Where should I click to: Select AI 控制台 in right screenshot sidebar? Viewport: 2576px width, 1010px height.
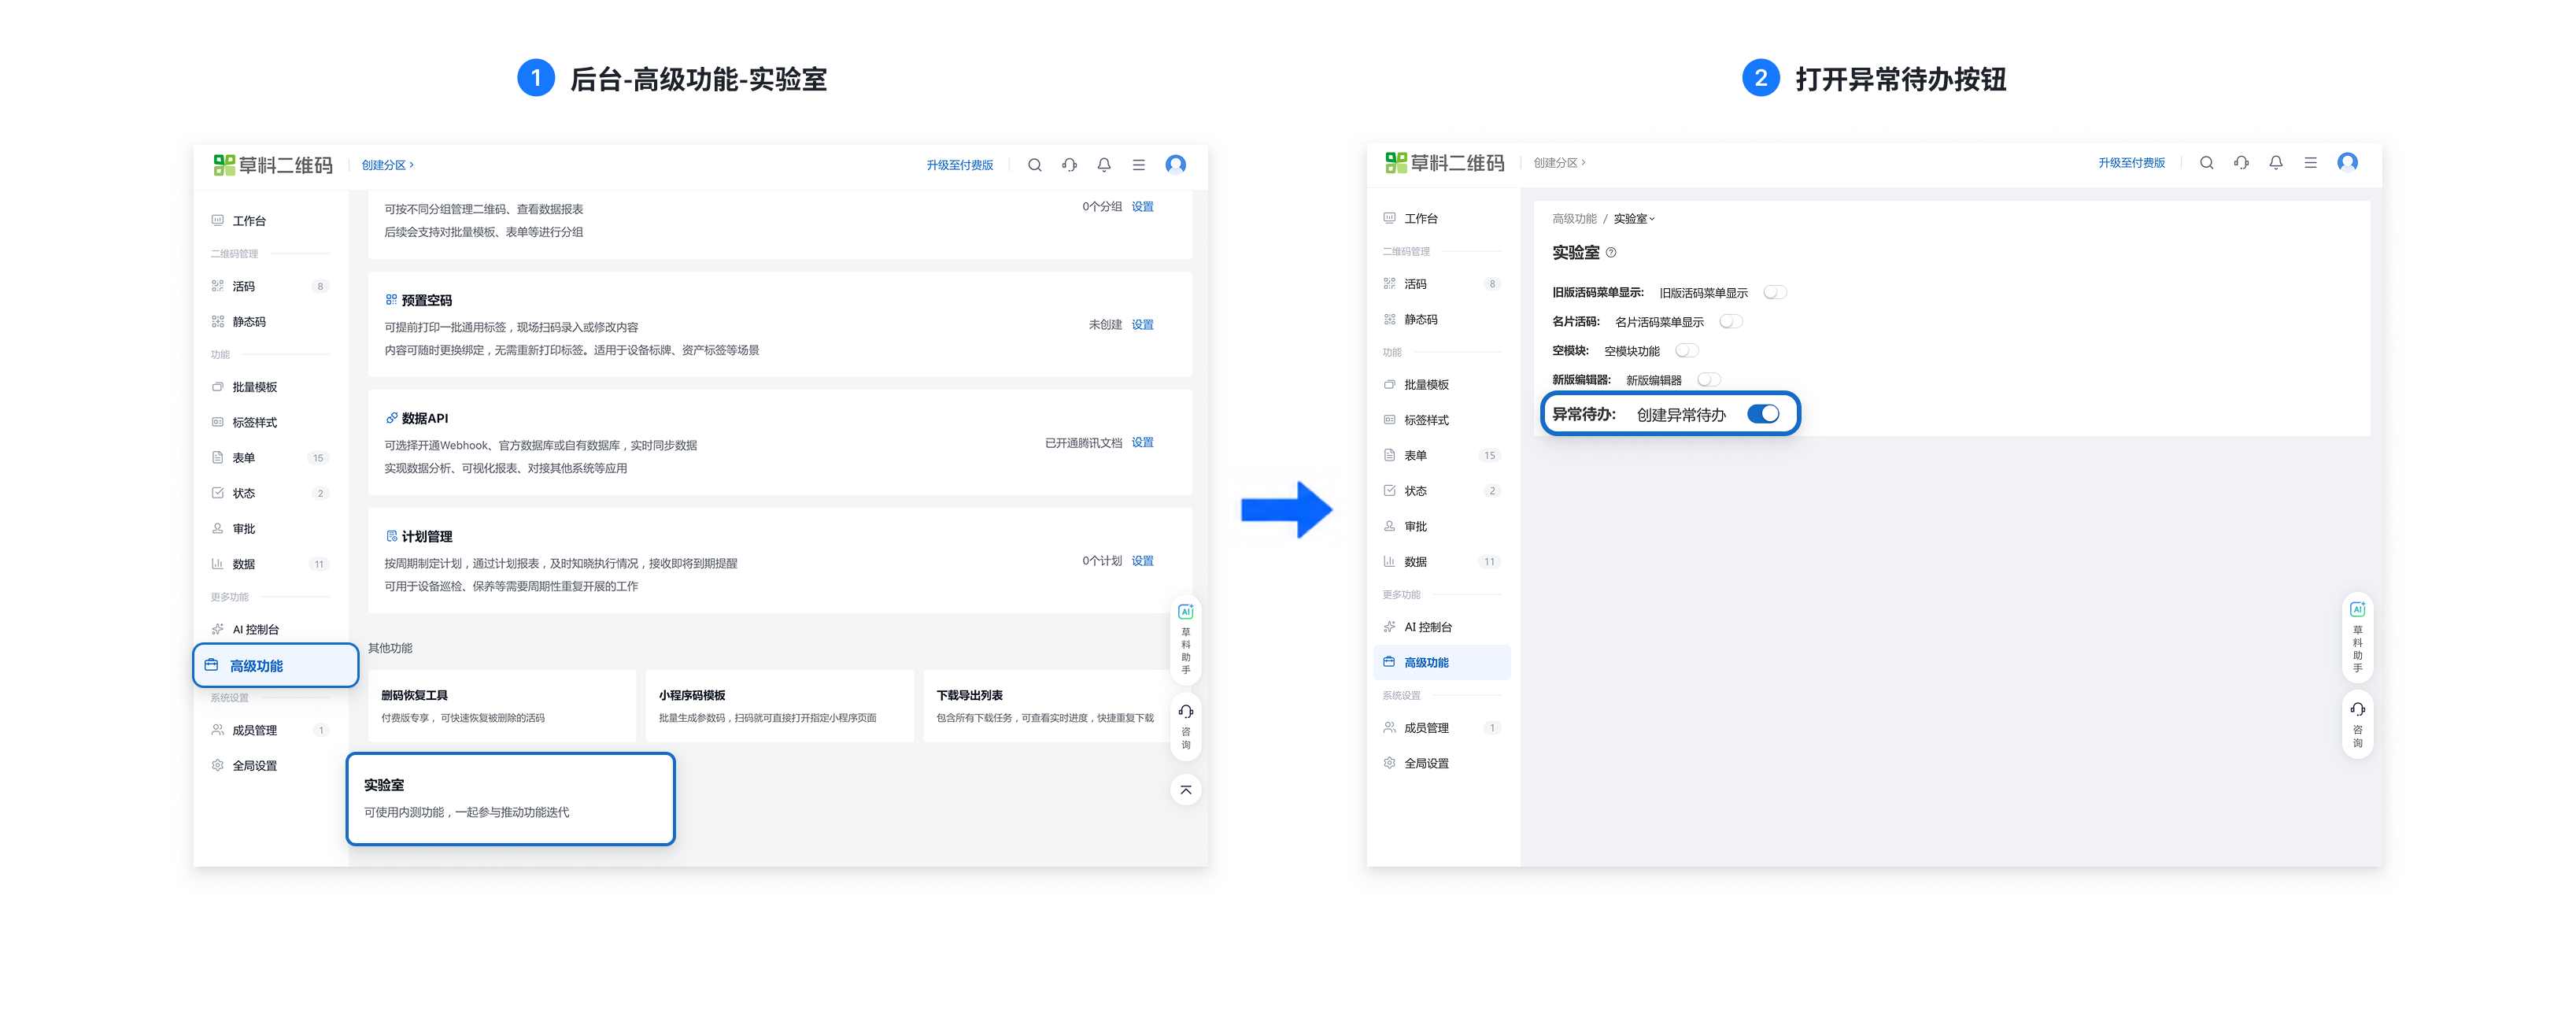1442,627
